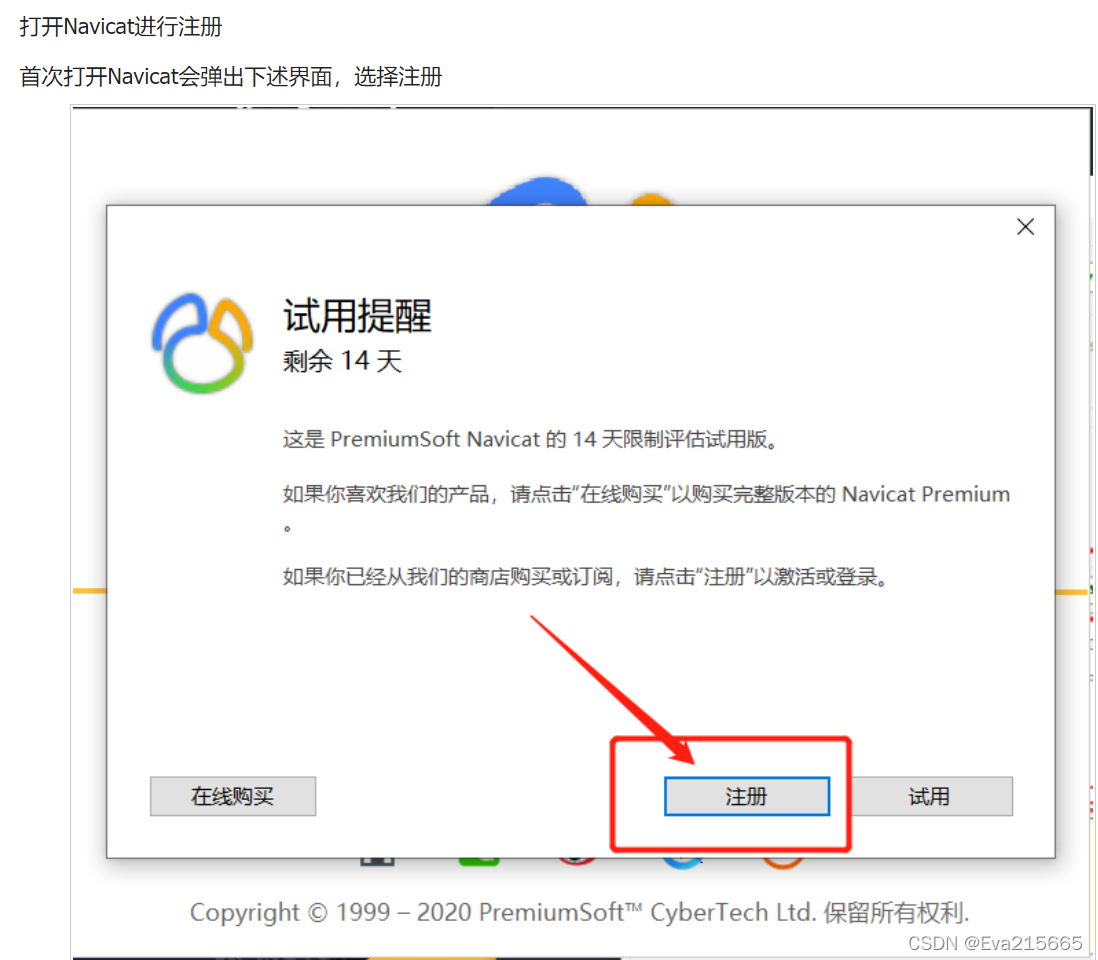Click the colorful Navicat logo in dialog
Viewport: 1098px width, 960px height.
click(202, 343)
